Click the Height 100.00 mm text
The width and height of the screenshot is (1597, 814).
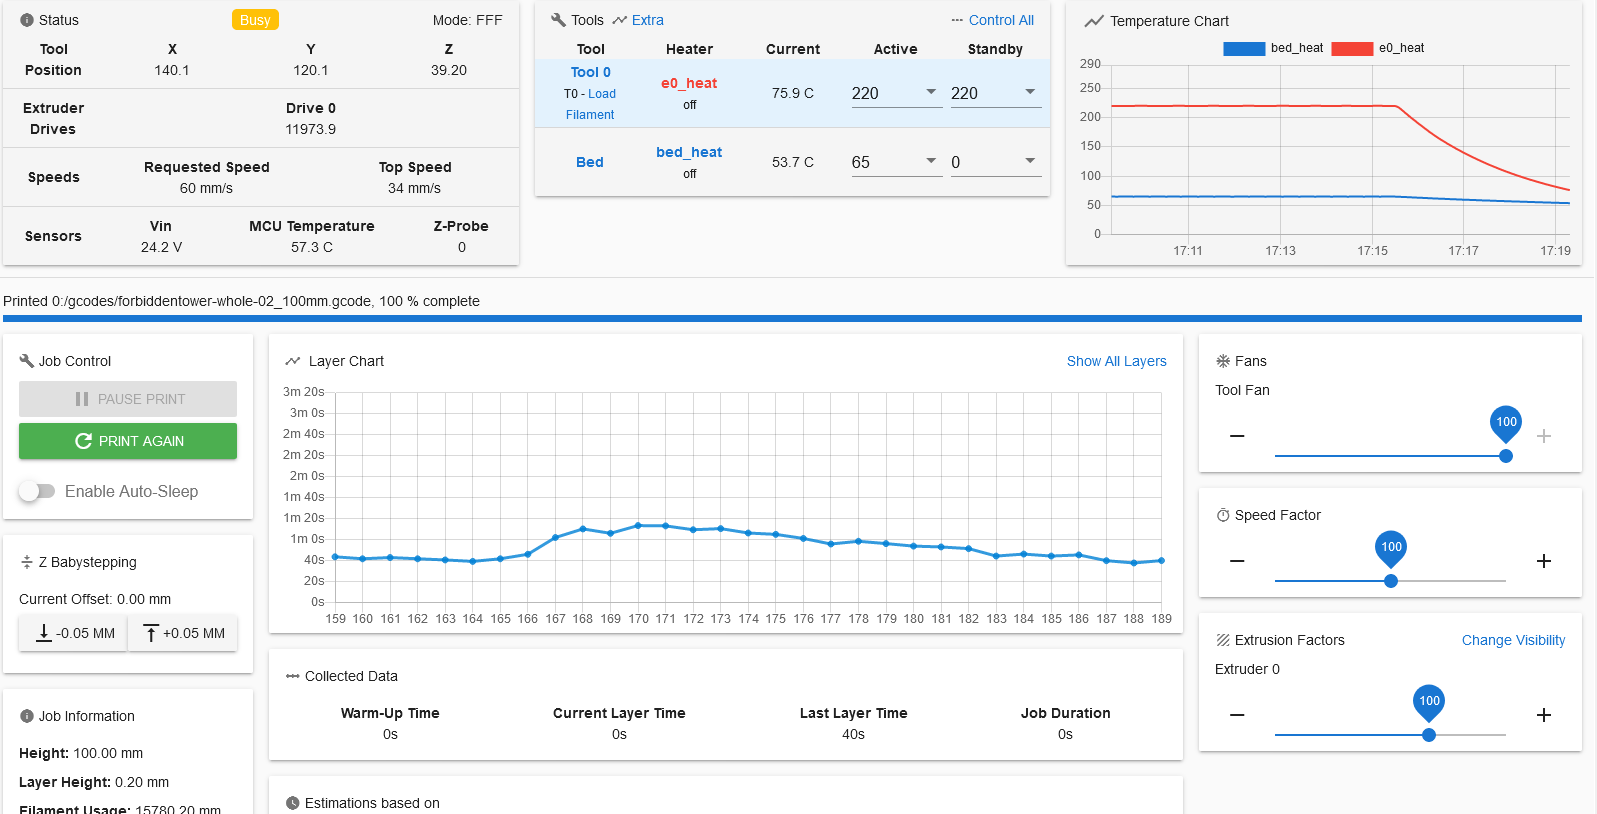click(81, 753)
